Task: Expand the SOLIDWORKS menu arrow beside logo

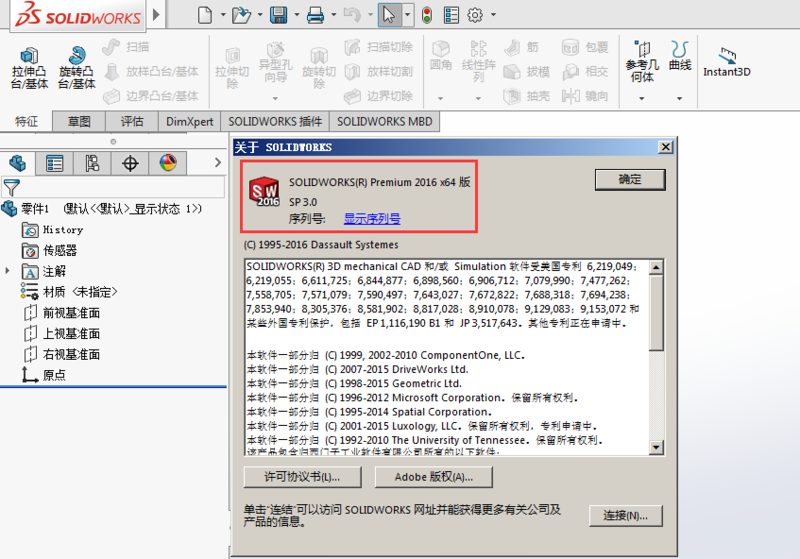Action: point(156,15)
